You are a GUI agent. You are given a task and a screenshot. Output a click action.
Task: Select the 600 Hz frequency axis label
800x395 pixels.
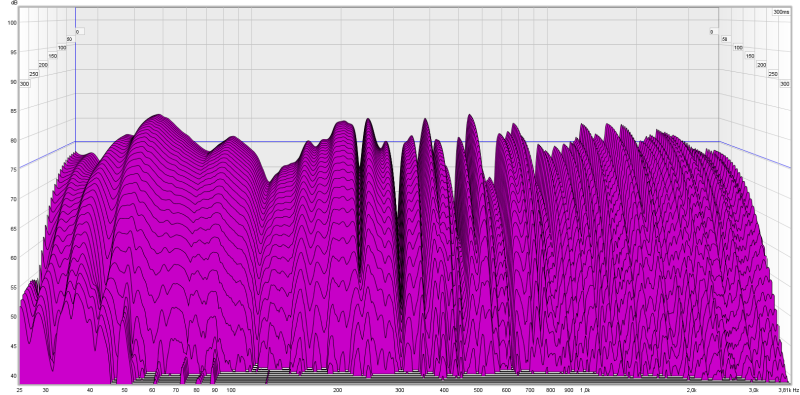click(506, 390)
